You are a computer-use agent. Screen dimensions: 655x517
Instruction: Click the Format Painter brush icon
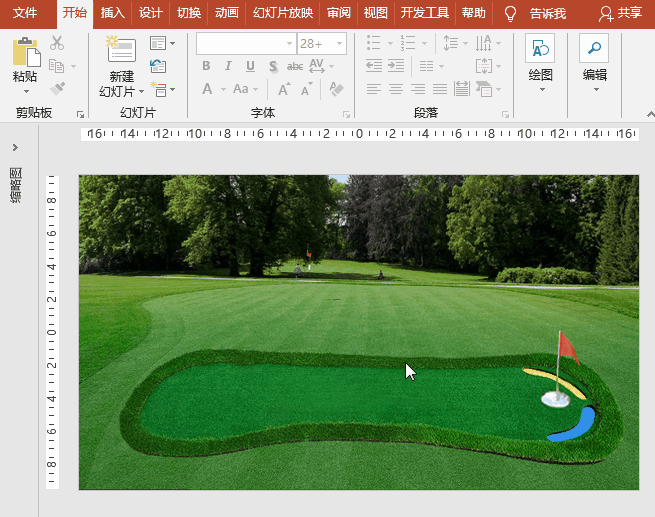click(57, 89)
